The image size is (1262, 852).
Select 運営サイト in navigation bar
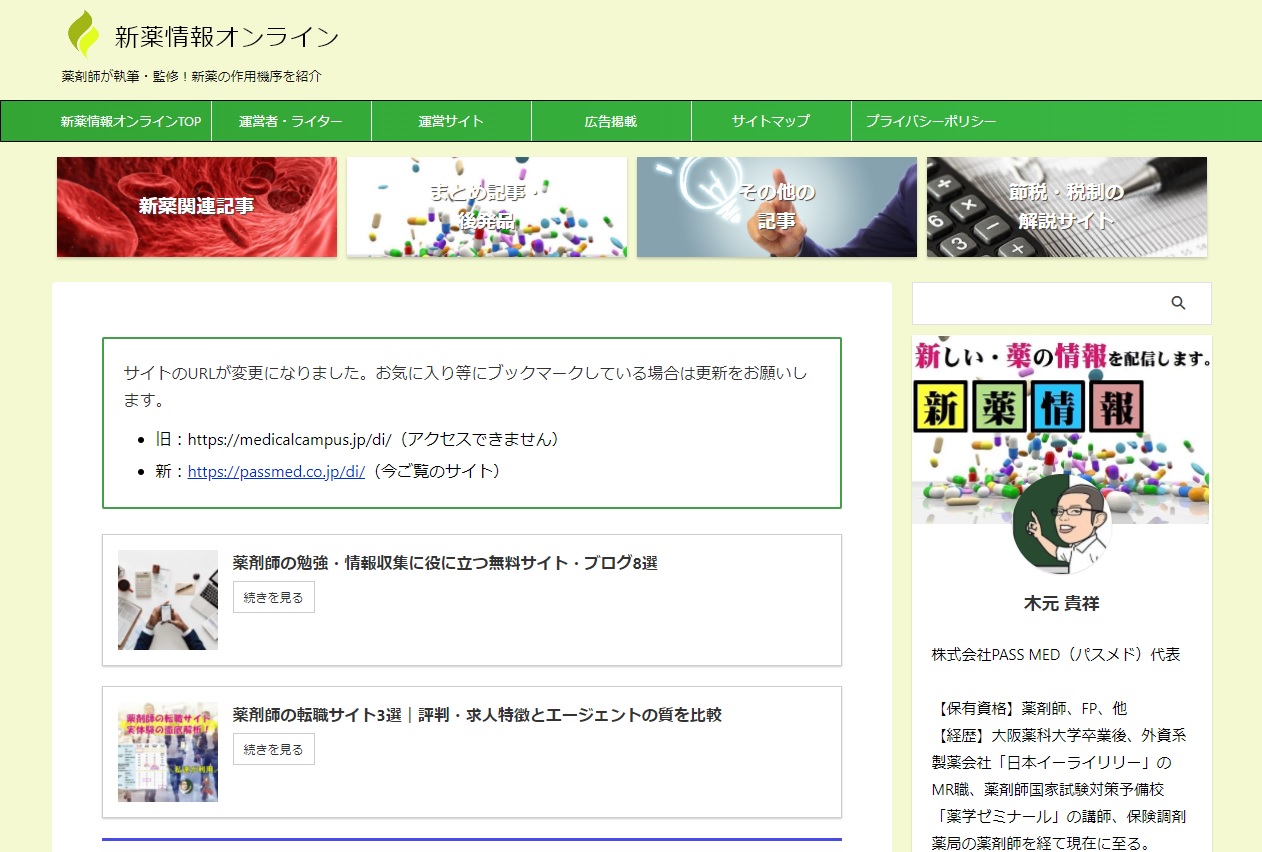point(451,121)
